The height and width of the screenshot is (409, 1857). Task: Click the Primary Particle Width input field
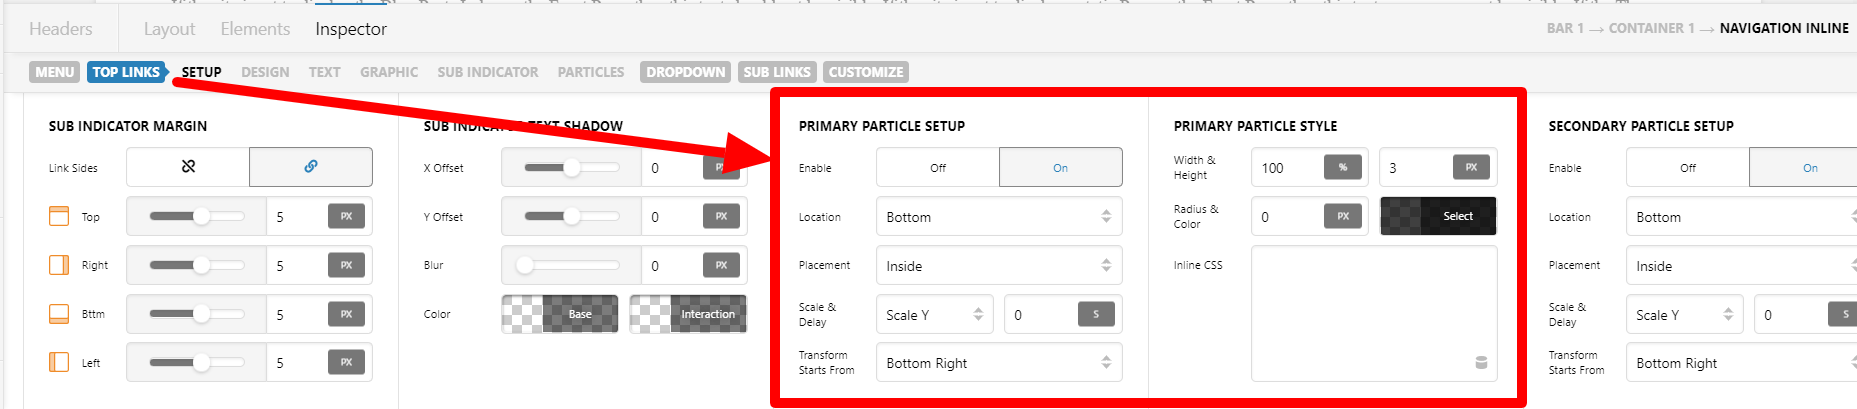[1286, 167]
